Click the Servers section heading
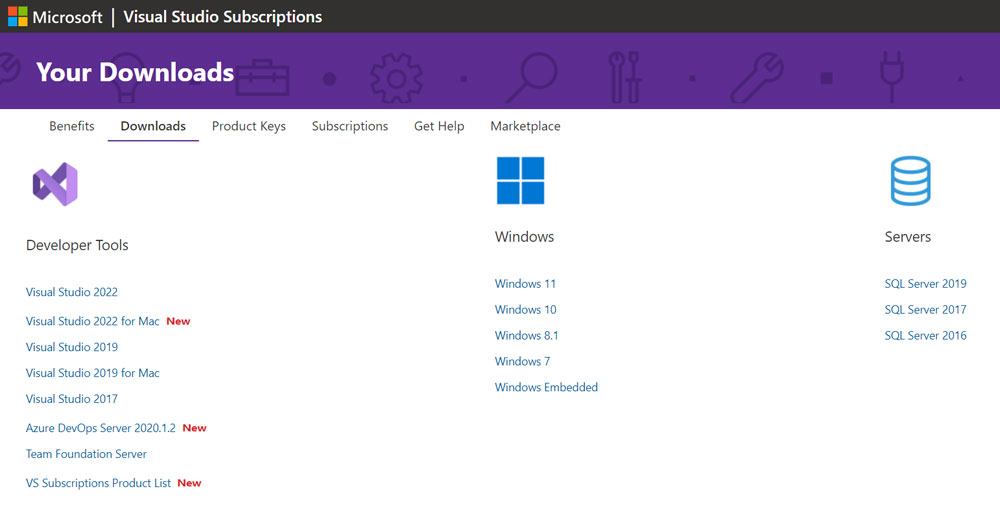This screenshot has height=523, width=1000. point(908,237)
